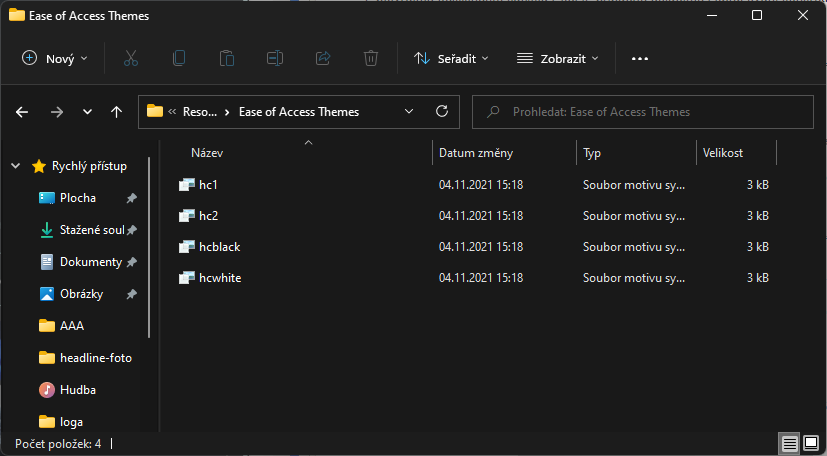Open Dokumenty in the navigation pane
Image resolution: width=827 pixels, height=456 pixels.
tap(90, 262)
